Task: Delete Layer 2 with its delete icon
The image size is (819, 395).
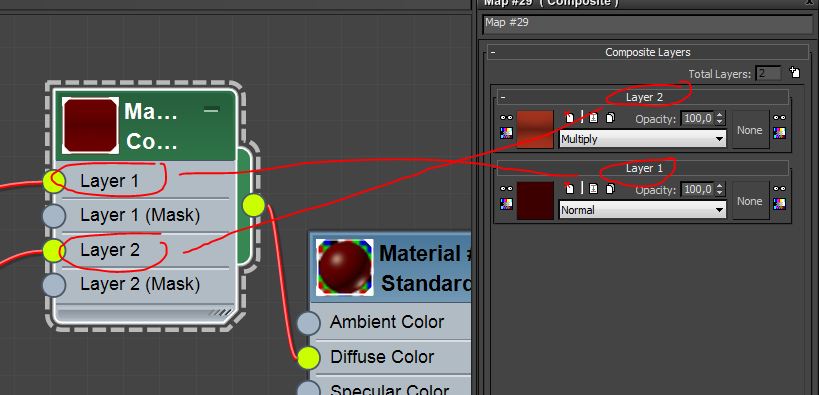Action: point(570,118)
